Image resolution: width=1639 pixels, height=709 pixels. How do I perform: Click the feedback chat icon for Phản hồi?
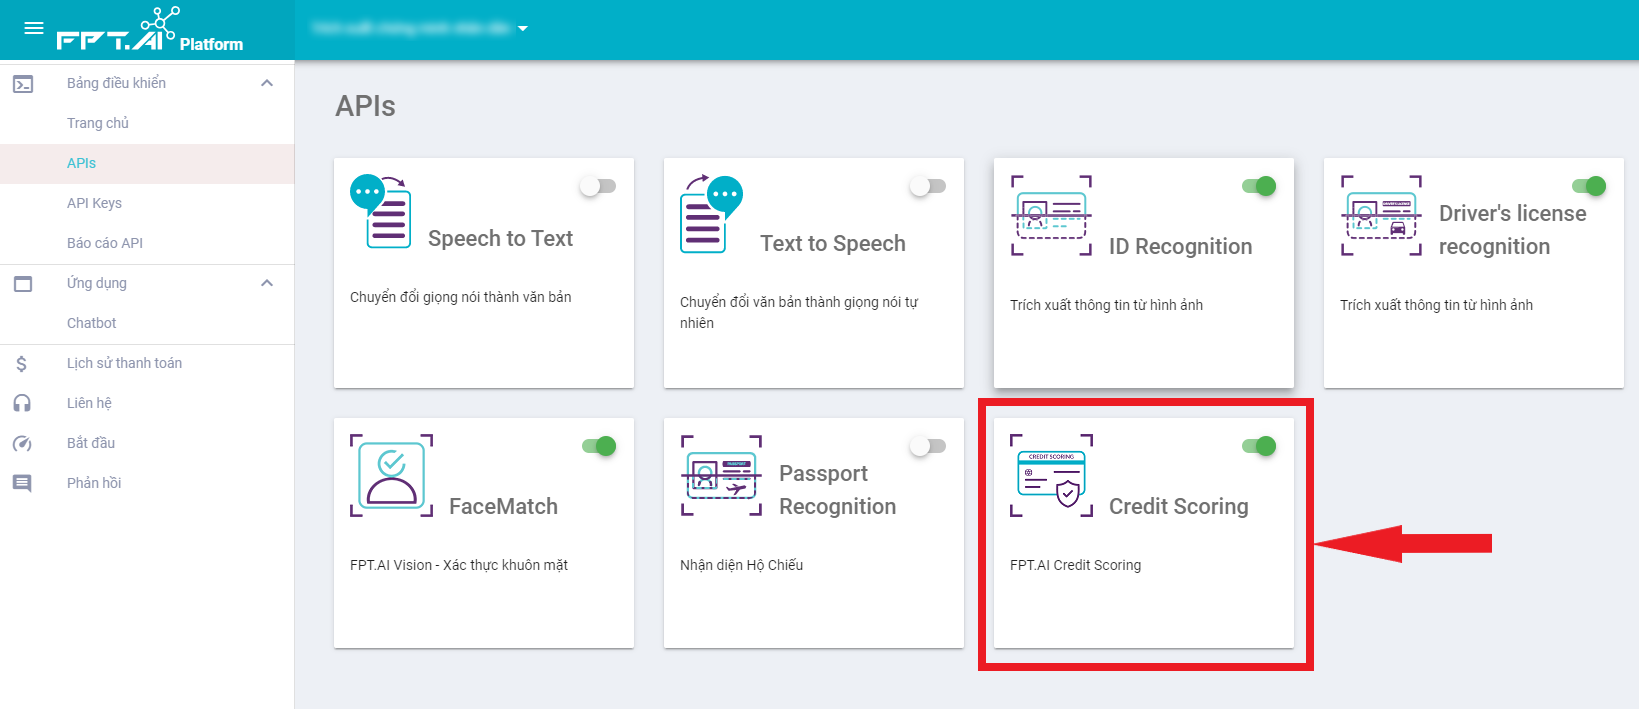point(22,484)
